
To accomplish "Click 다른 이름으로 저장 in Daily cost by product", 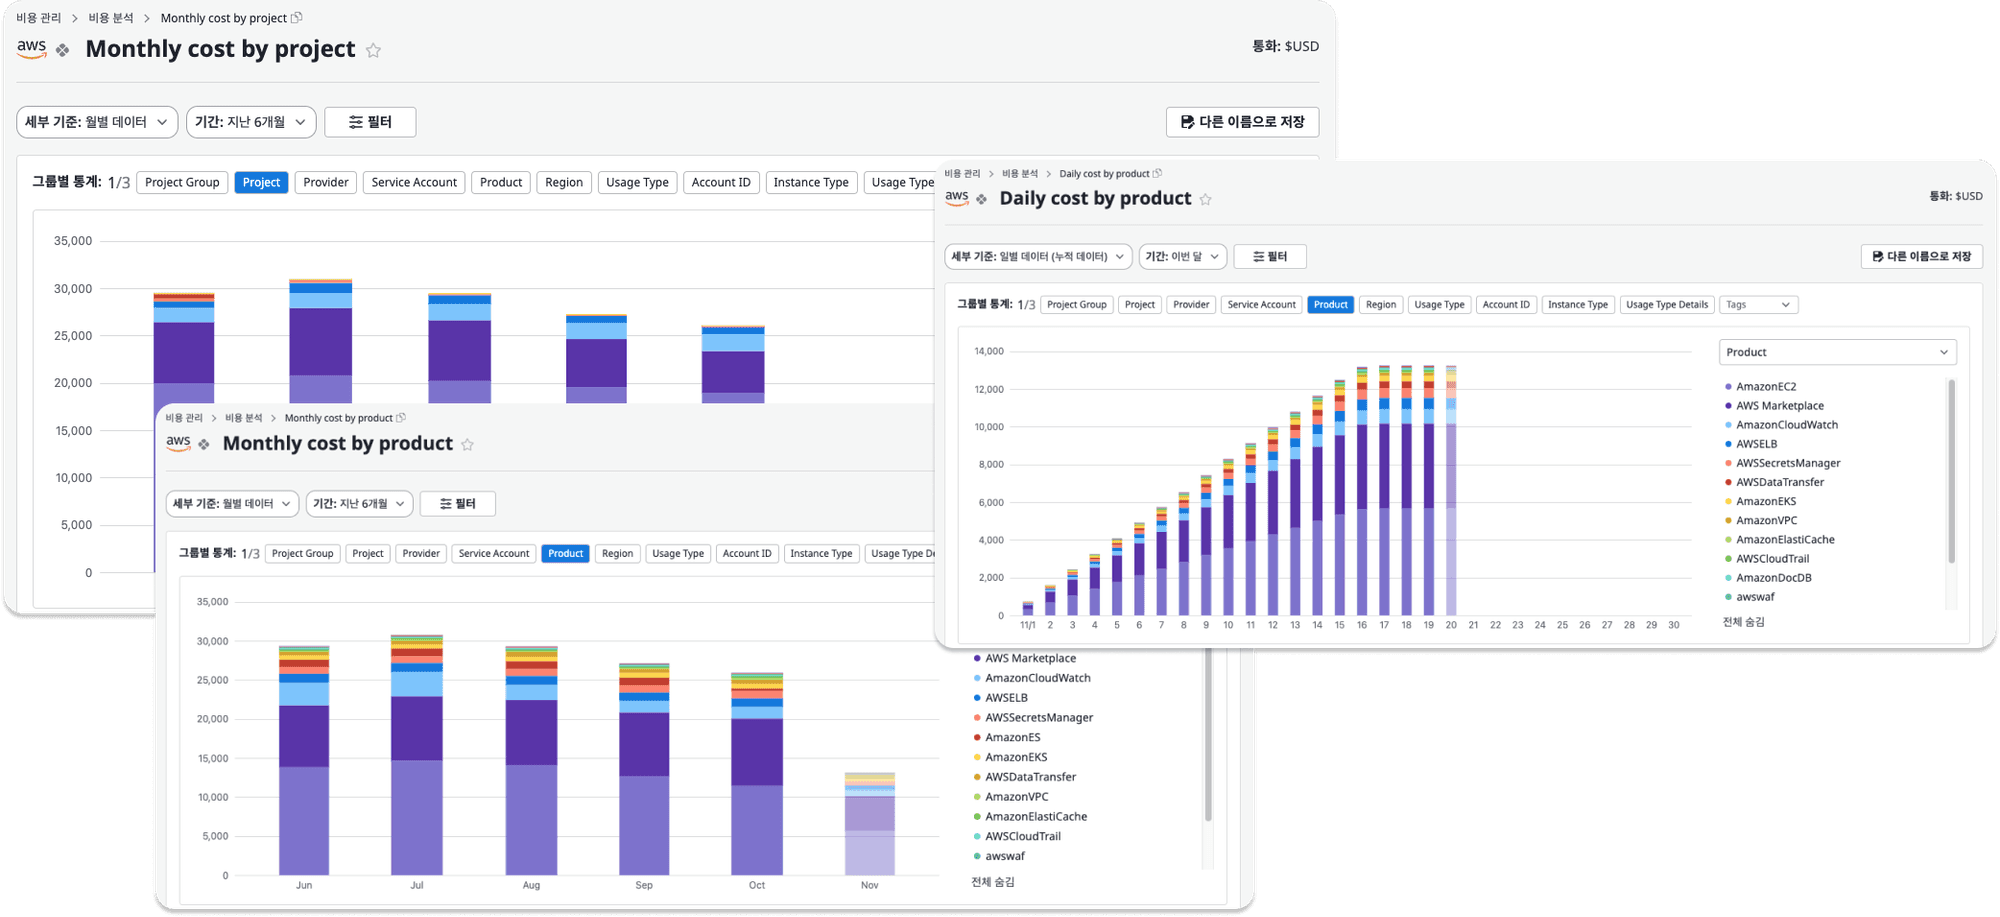I will 1921,257.
